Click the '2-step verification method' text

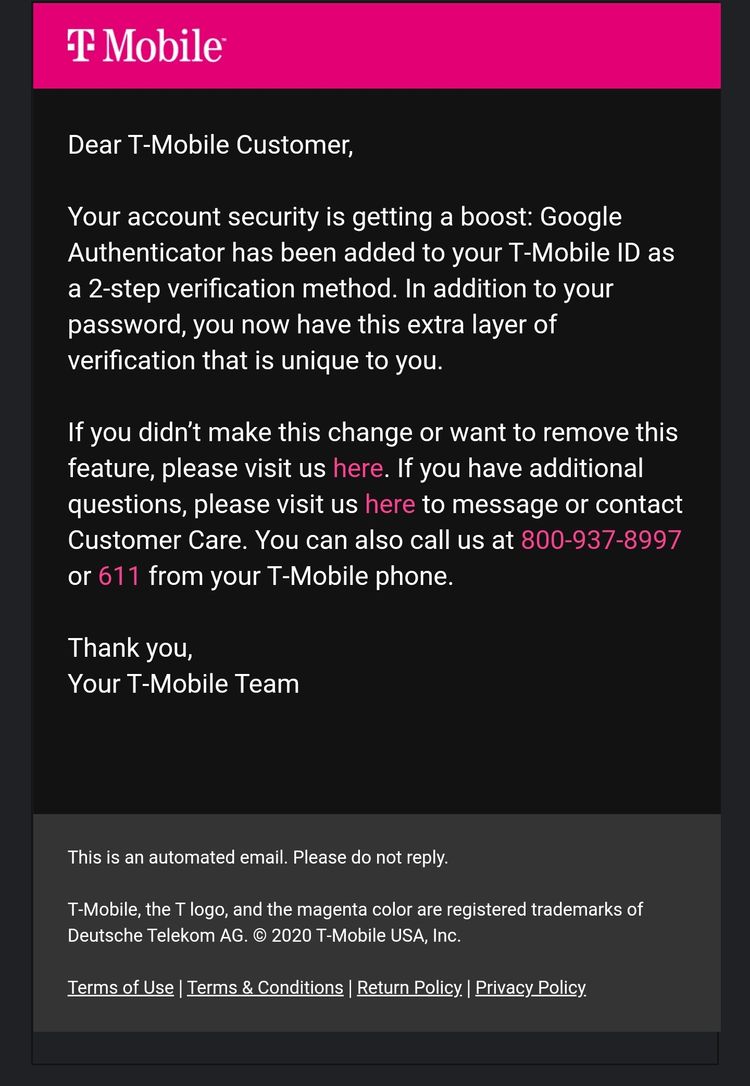click(242, 289)
